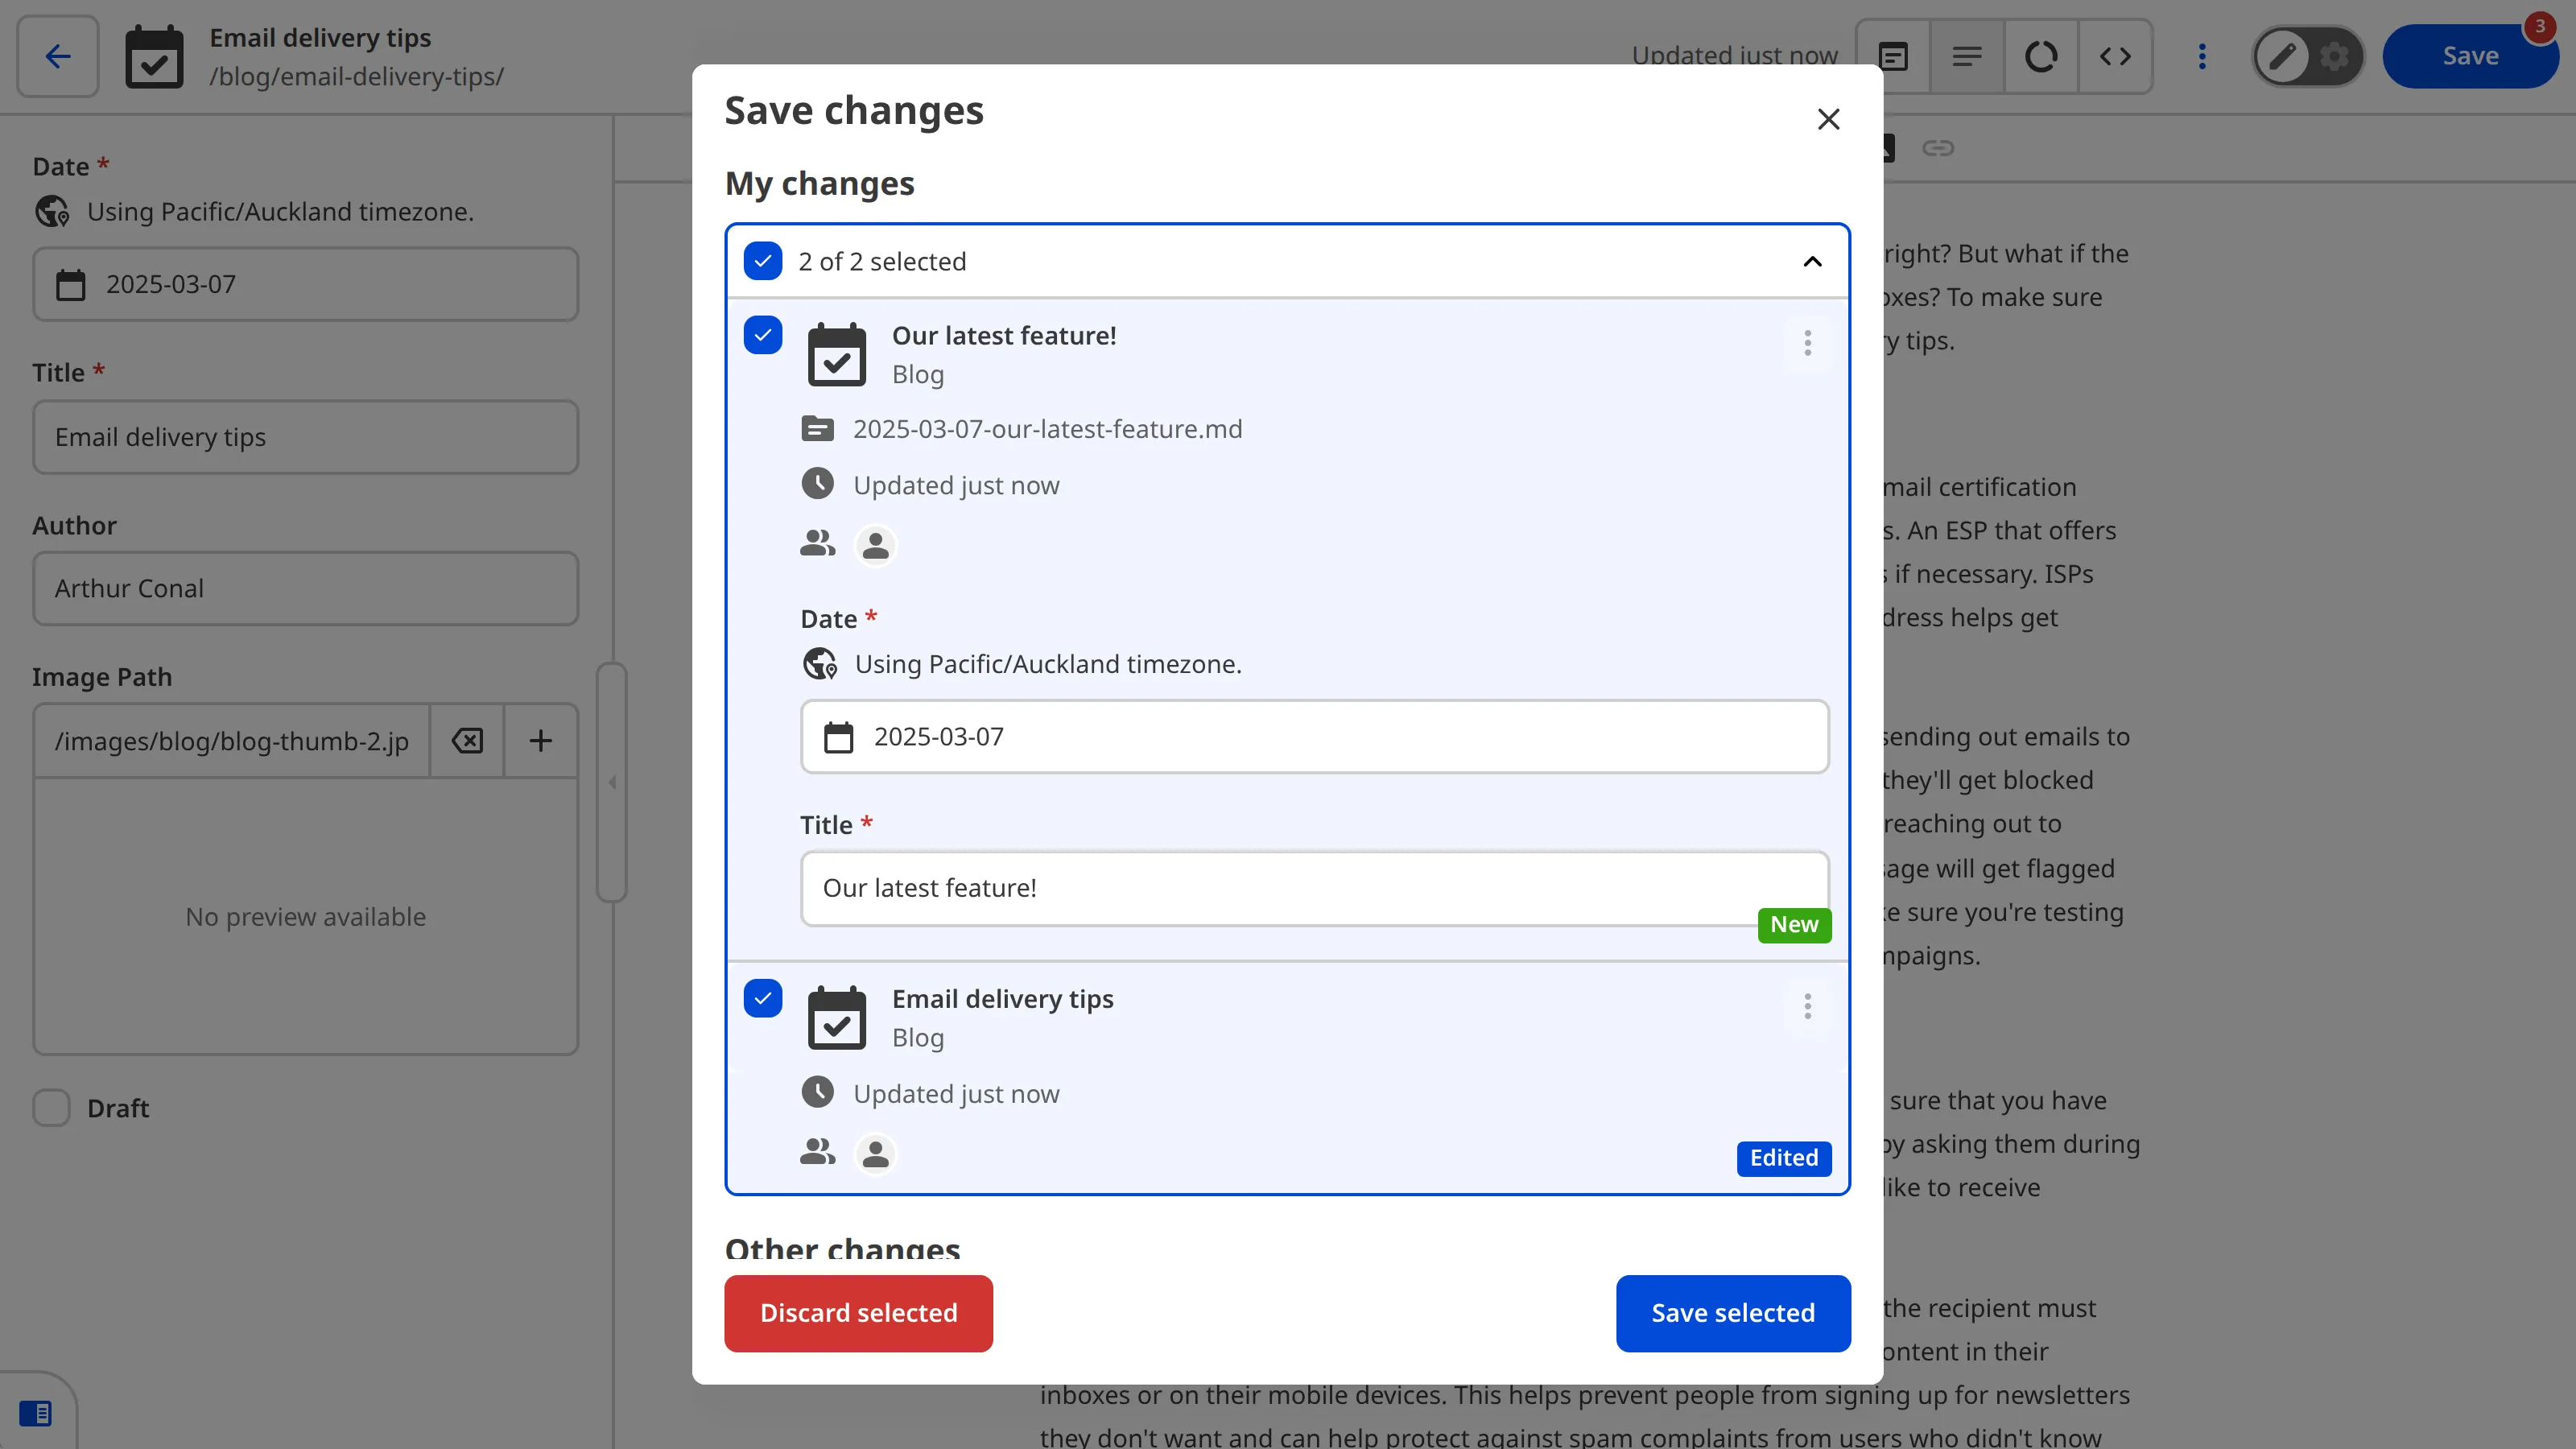Open the kebab menu for Email delivery tips
2576x1449 pixels.
[1807, 1007]
